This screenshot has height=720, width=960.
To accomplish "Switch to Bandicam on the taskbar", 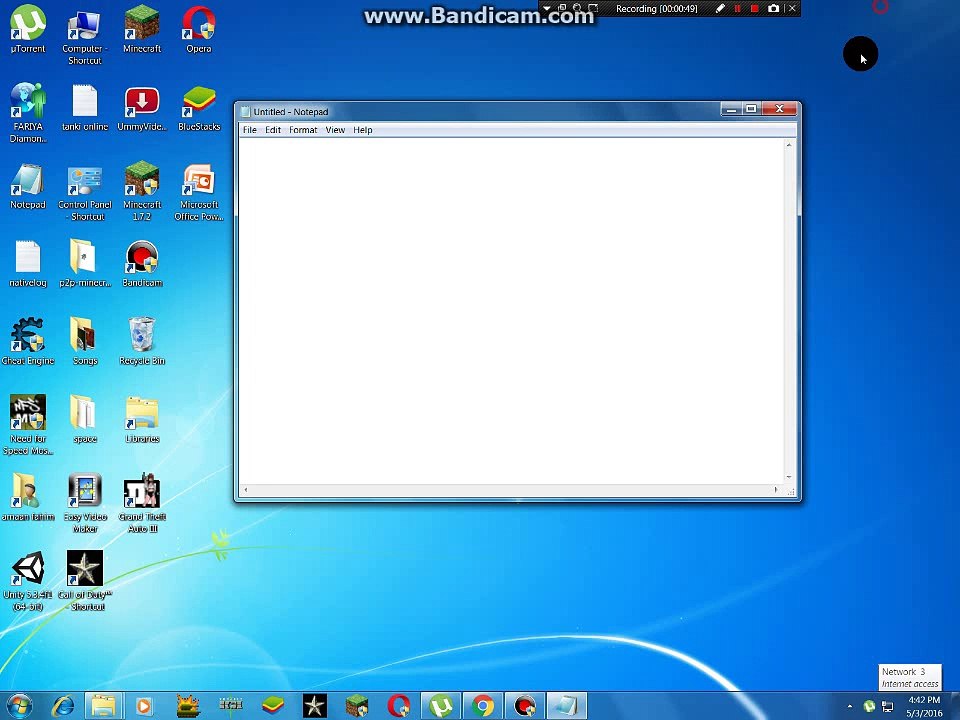I will click(x=525, y=706).
